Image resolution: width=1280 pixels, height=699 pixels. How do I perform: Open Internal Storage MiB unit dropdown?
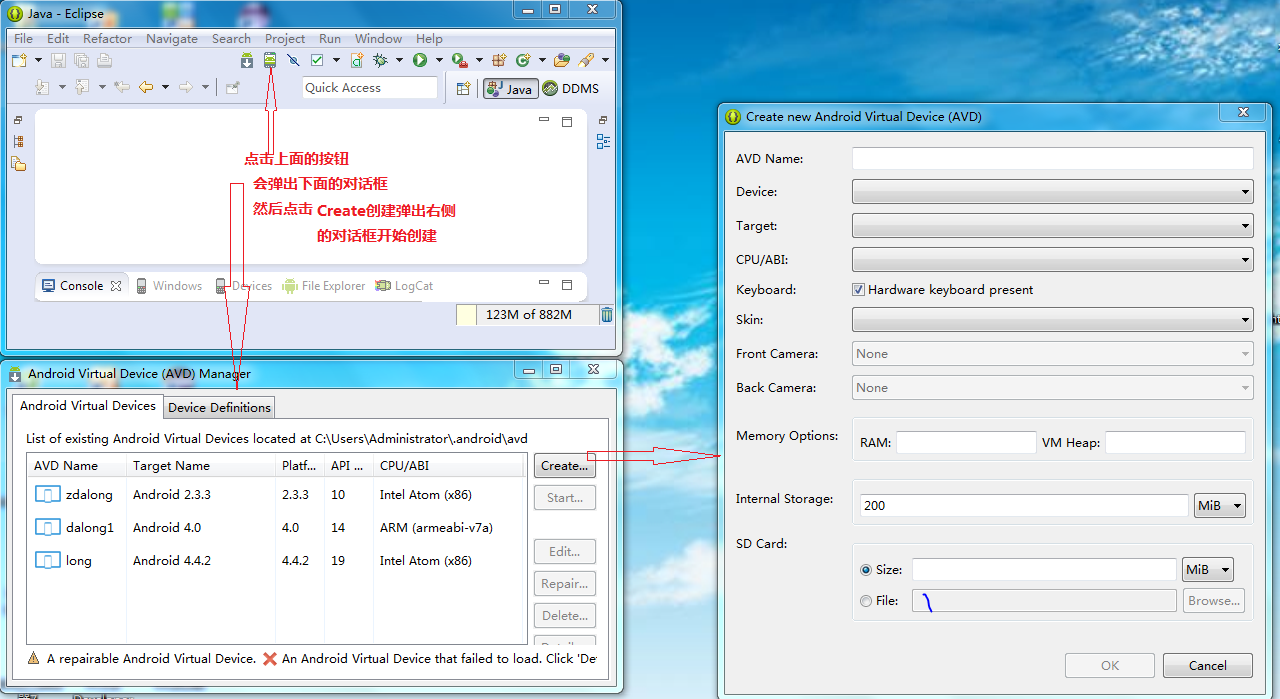tap(1220, 505)
